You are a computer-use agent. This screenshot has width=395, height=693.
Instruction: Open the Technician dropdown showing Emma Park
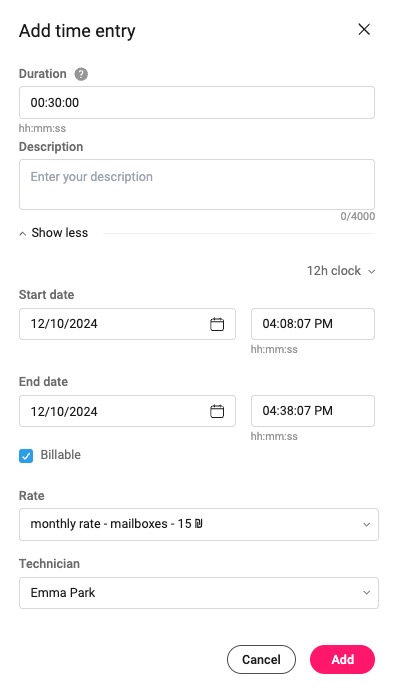click(x=199, y=593)
